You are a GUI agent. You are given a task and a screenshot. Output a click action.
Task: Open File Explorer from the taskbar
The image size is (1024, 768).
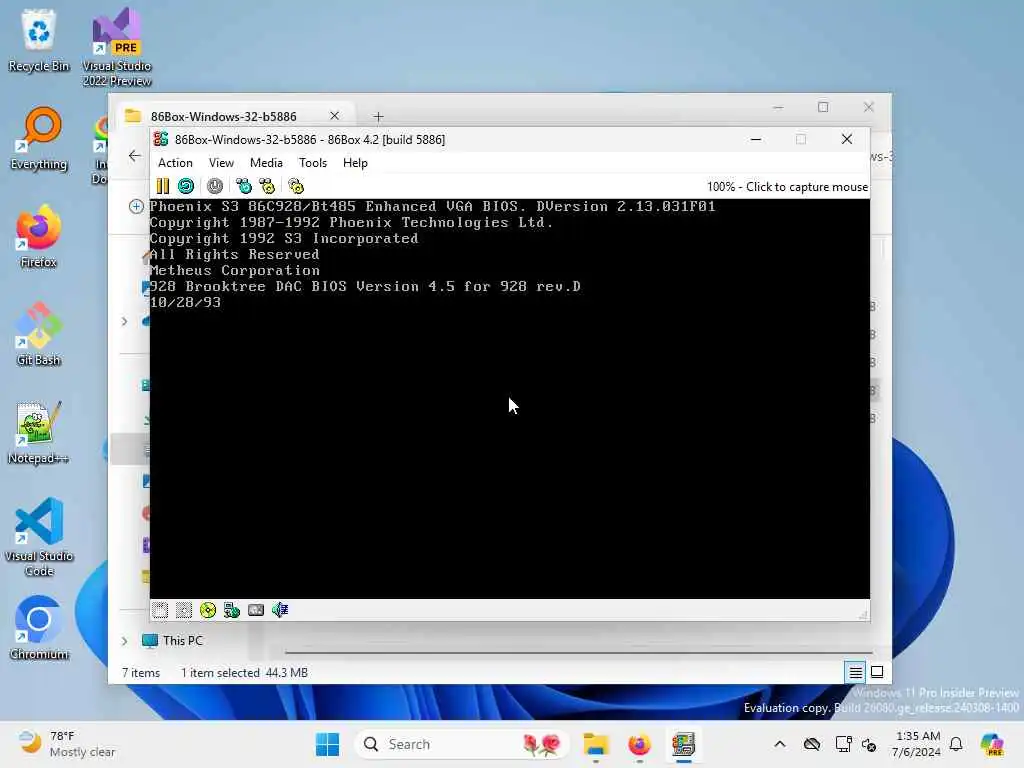(x=596, y=744)
